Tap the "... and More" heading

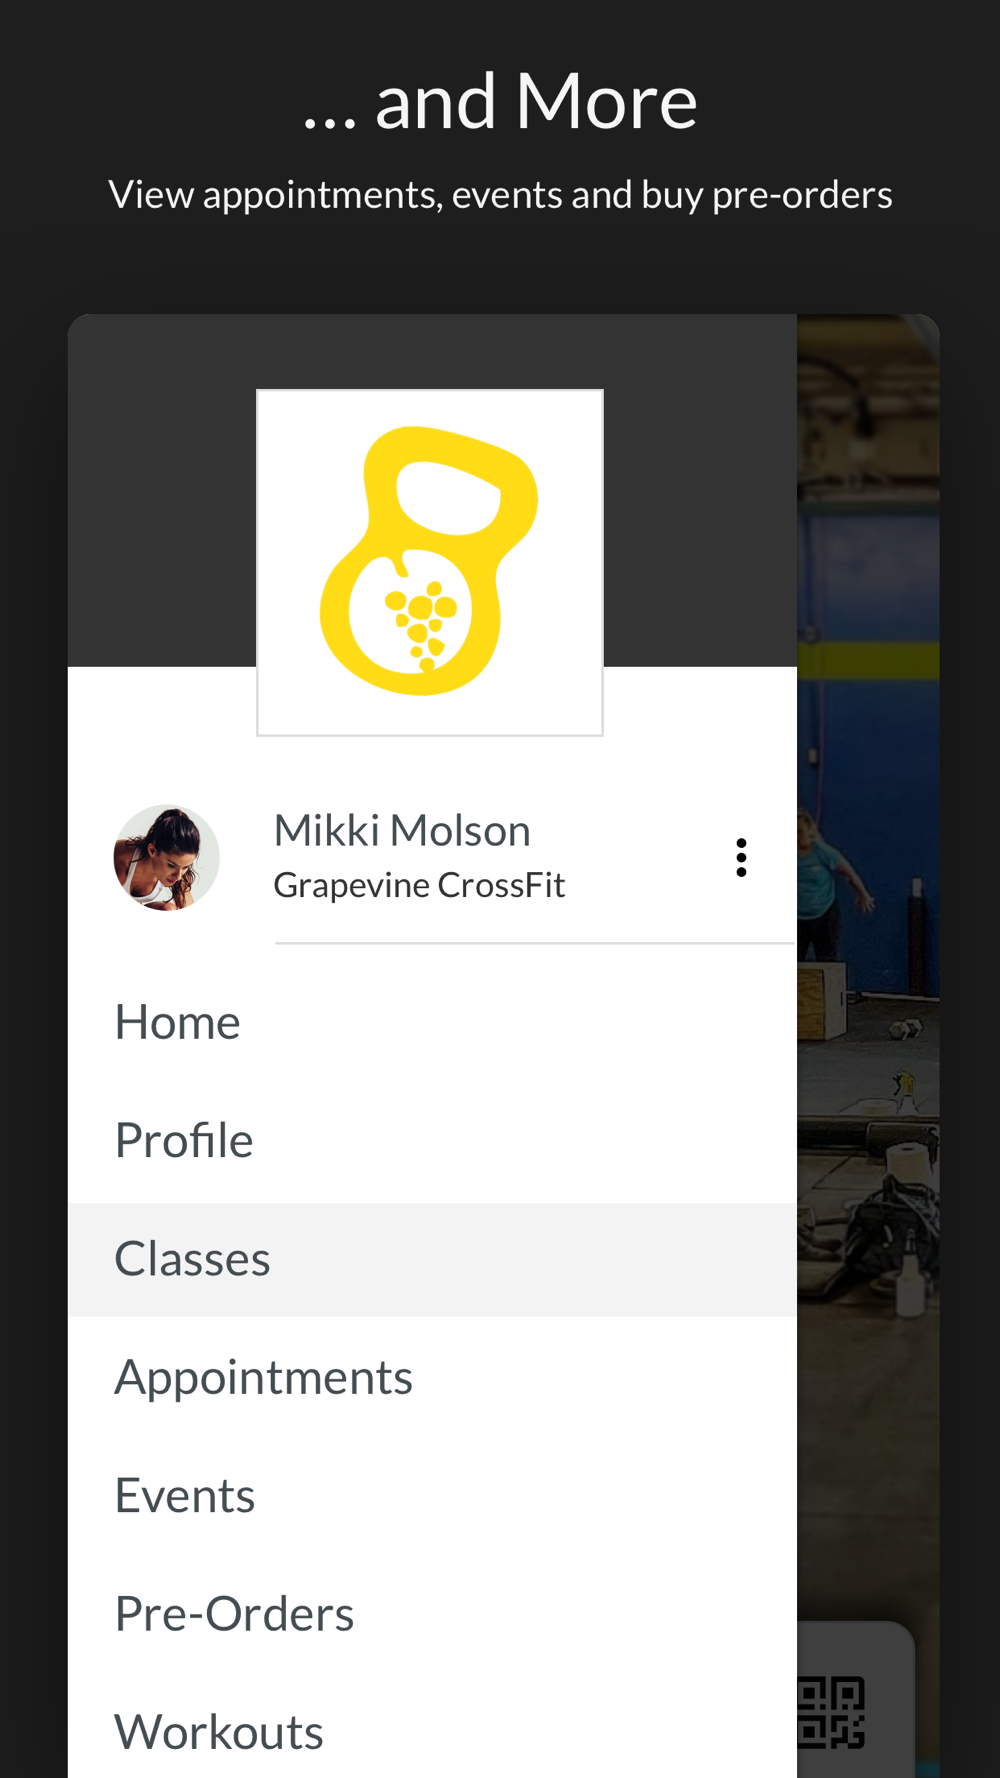(500, 101)
